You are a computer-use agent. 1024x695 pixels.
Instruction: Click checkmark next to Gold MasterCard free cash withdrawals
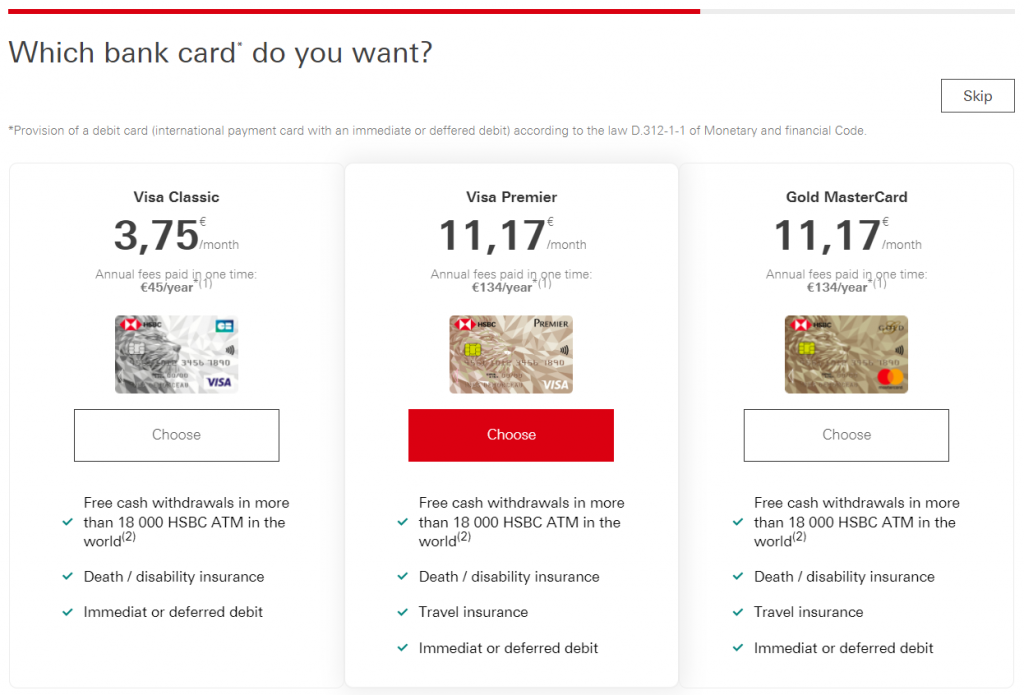[x=738, y=522]
